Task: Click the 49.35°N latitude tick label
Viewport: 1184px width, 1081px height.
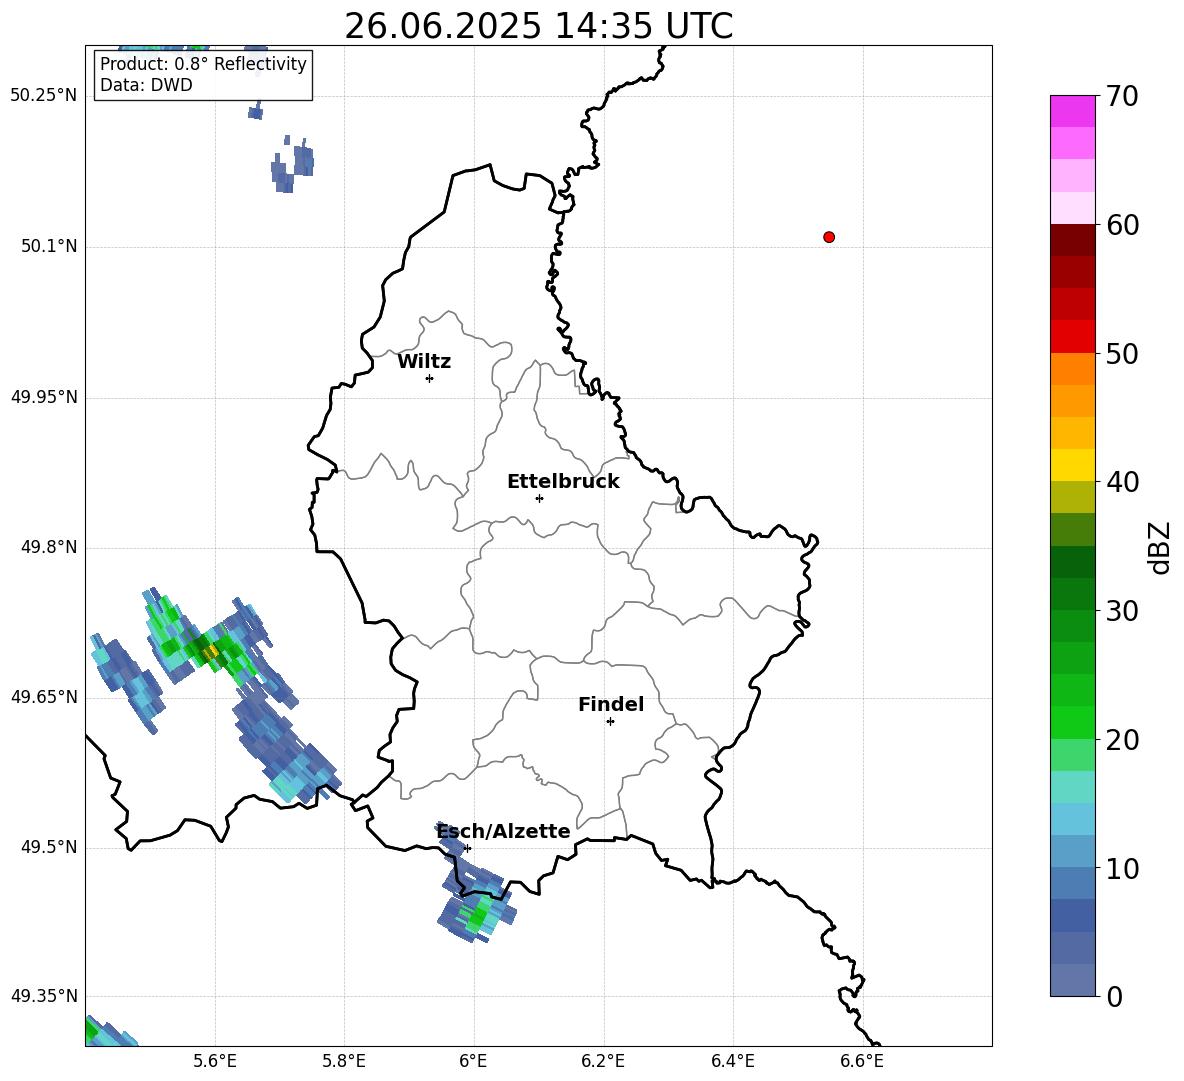Action: click(44, 996)
